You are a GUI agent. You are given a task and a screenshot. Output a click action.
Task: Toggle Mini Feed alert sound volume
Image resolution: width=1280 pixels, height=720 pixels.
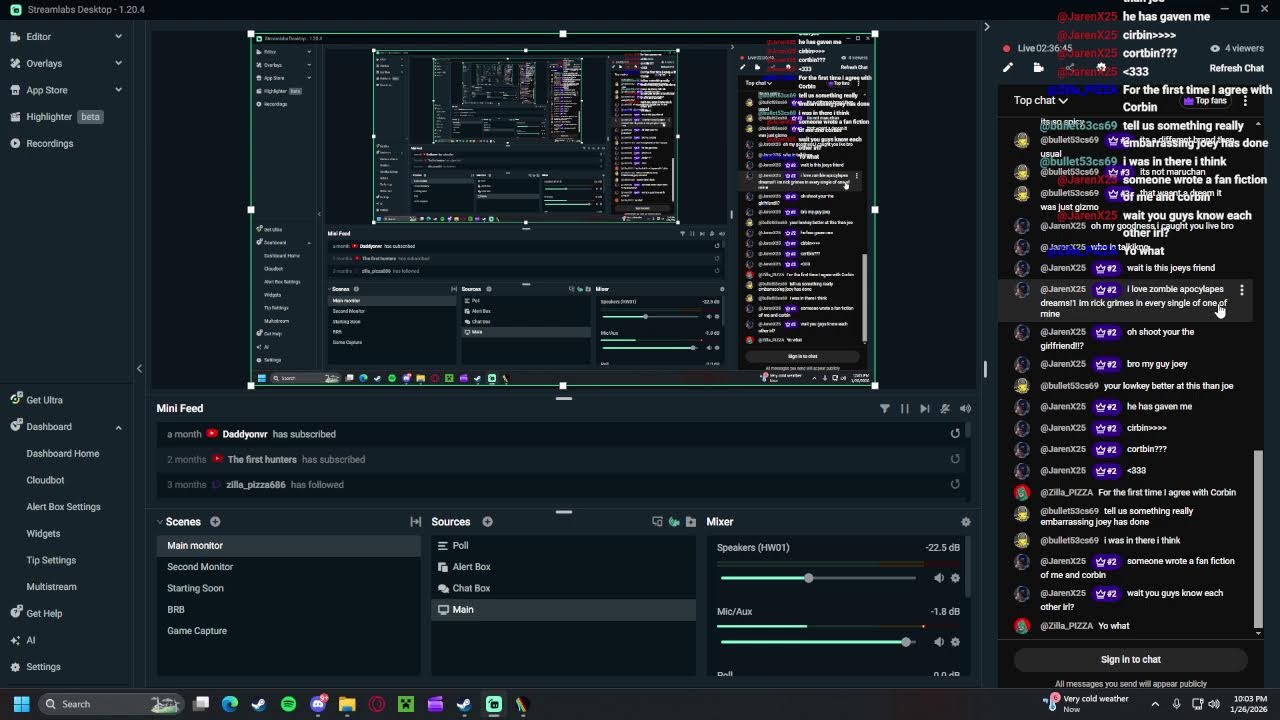pos(965,409)
